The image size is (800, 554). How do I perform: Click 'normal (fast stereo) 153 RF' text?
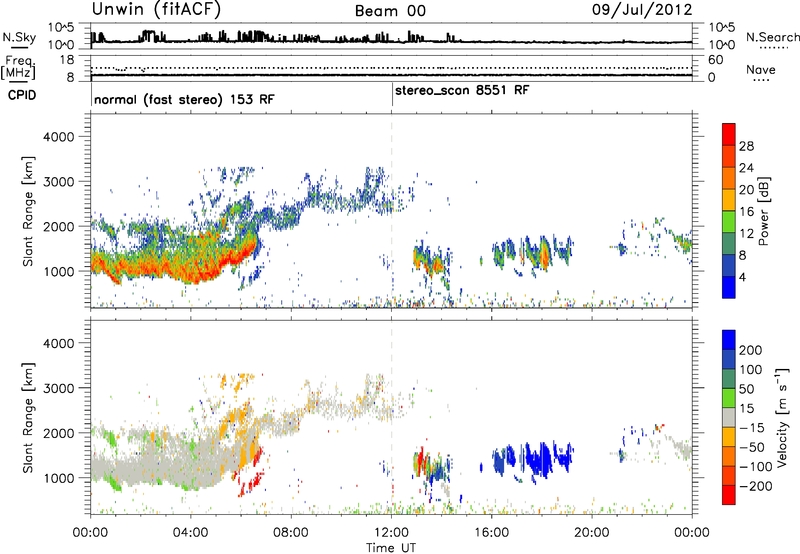tap(184, 99)
